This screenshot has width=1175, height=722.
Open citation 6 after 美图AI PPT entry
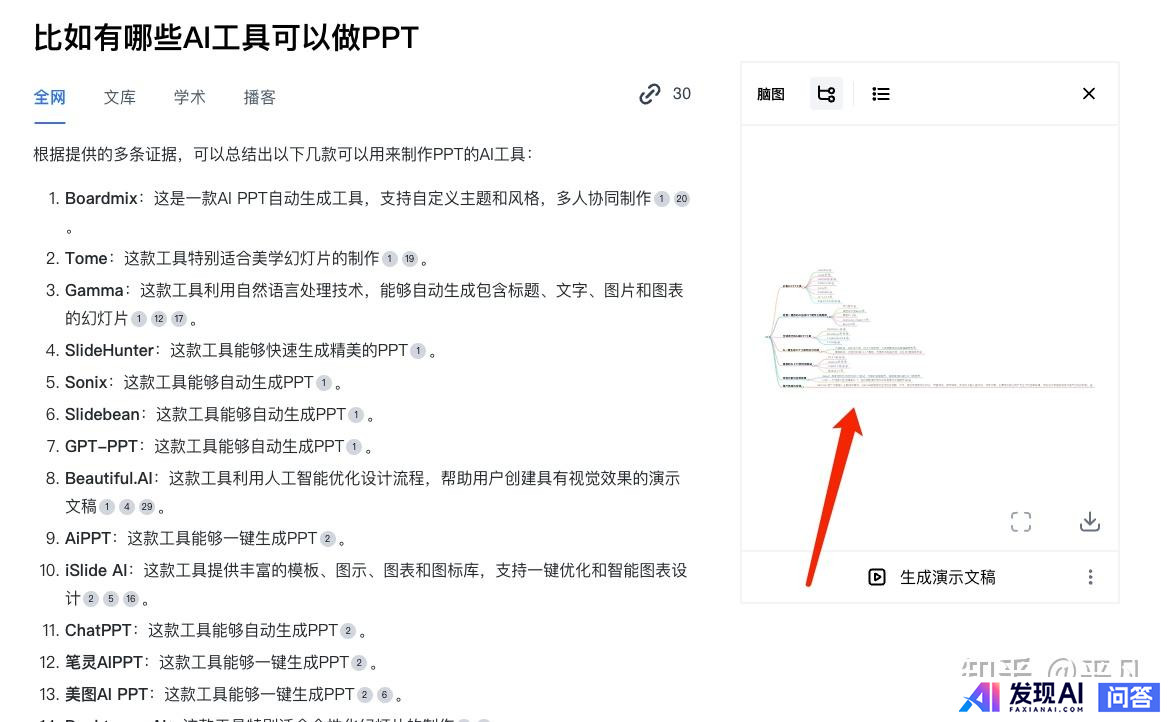(x=384, y=694)
